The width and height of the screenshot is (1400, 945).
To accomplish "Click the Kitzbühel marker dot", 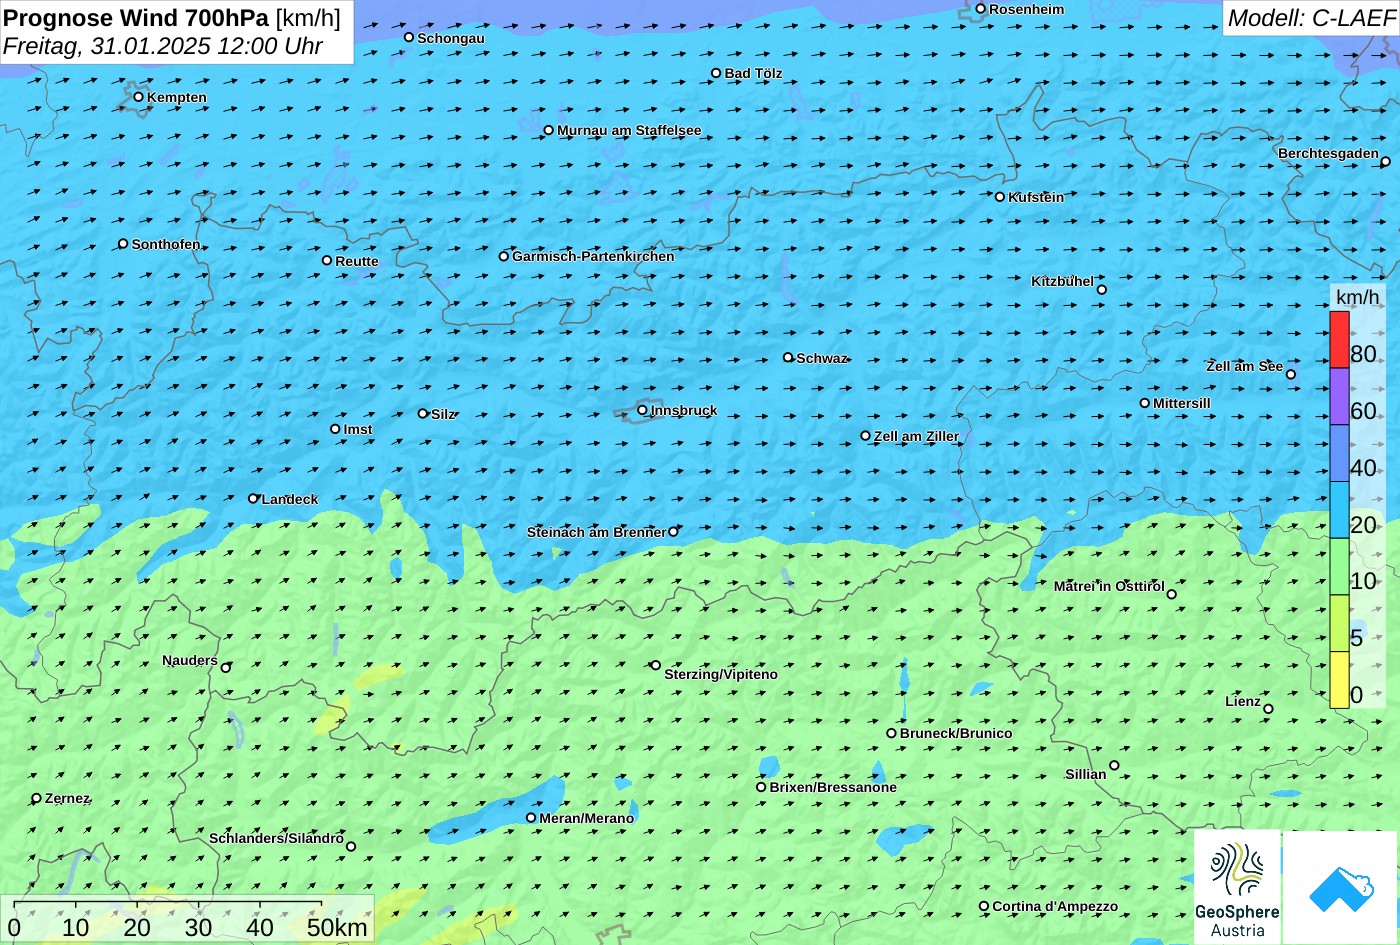I will [1102, 290].
